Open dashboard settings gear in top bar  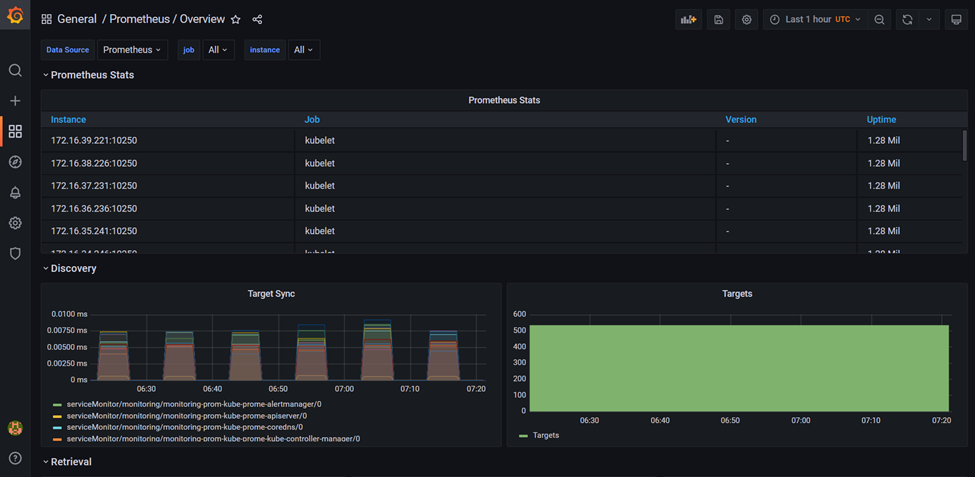(747, 19)
